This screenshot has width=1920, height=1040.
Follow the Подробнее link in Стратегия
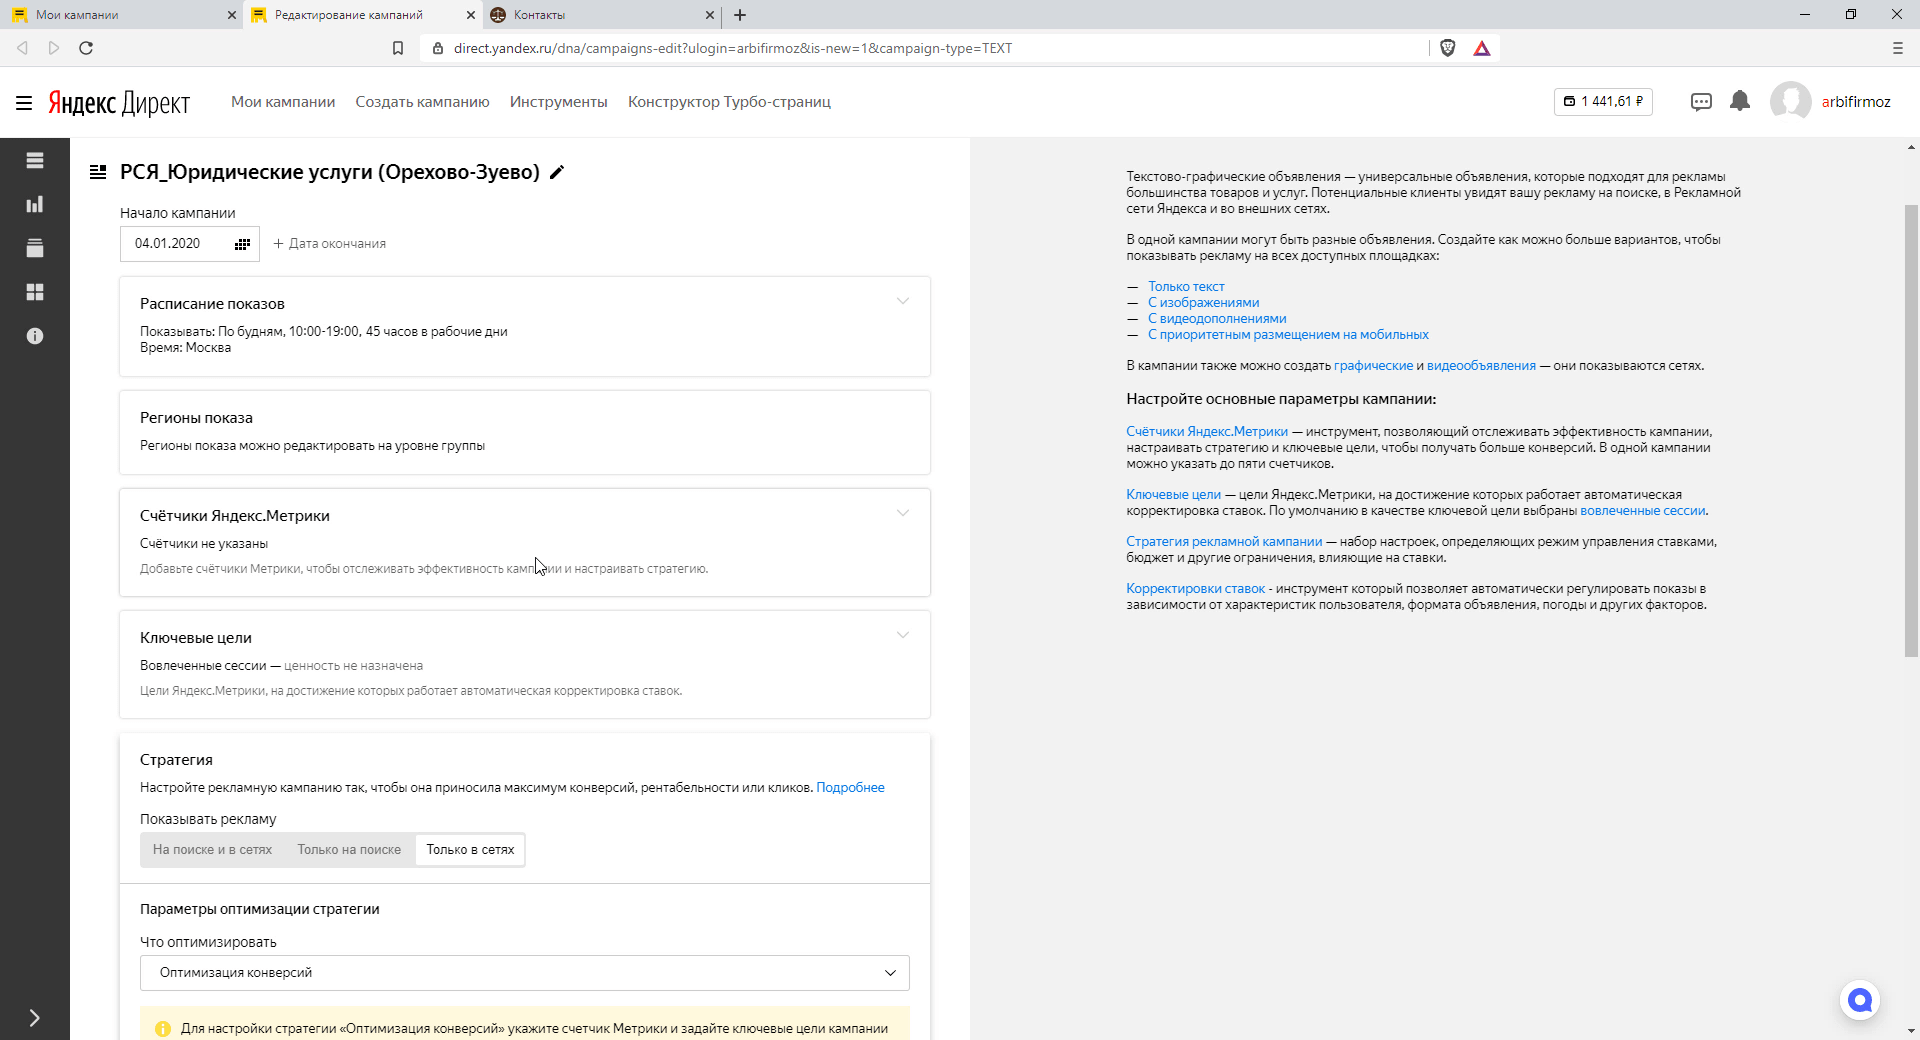coord(850,788)
